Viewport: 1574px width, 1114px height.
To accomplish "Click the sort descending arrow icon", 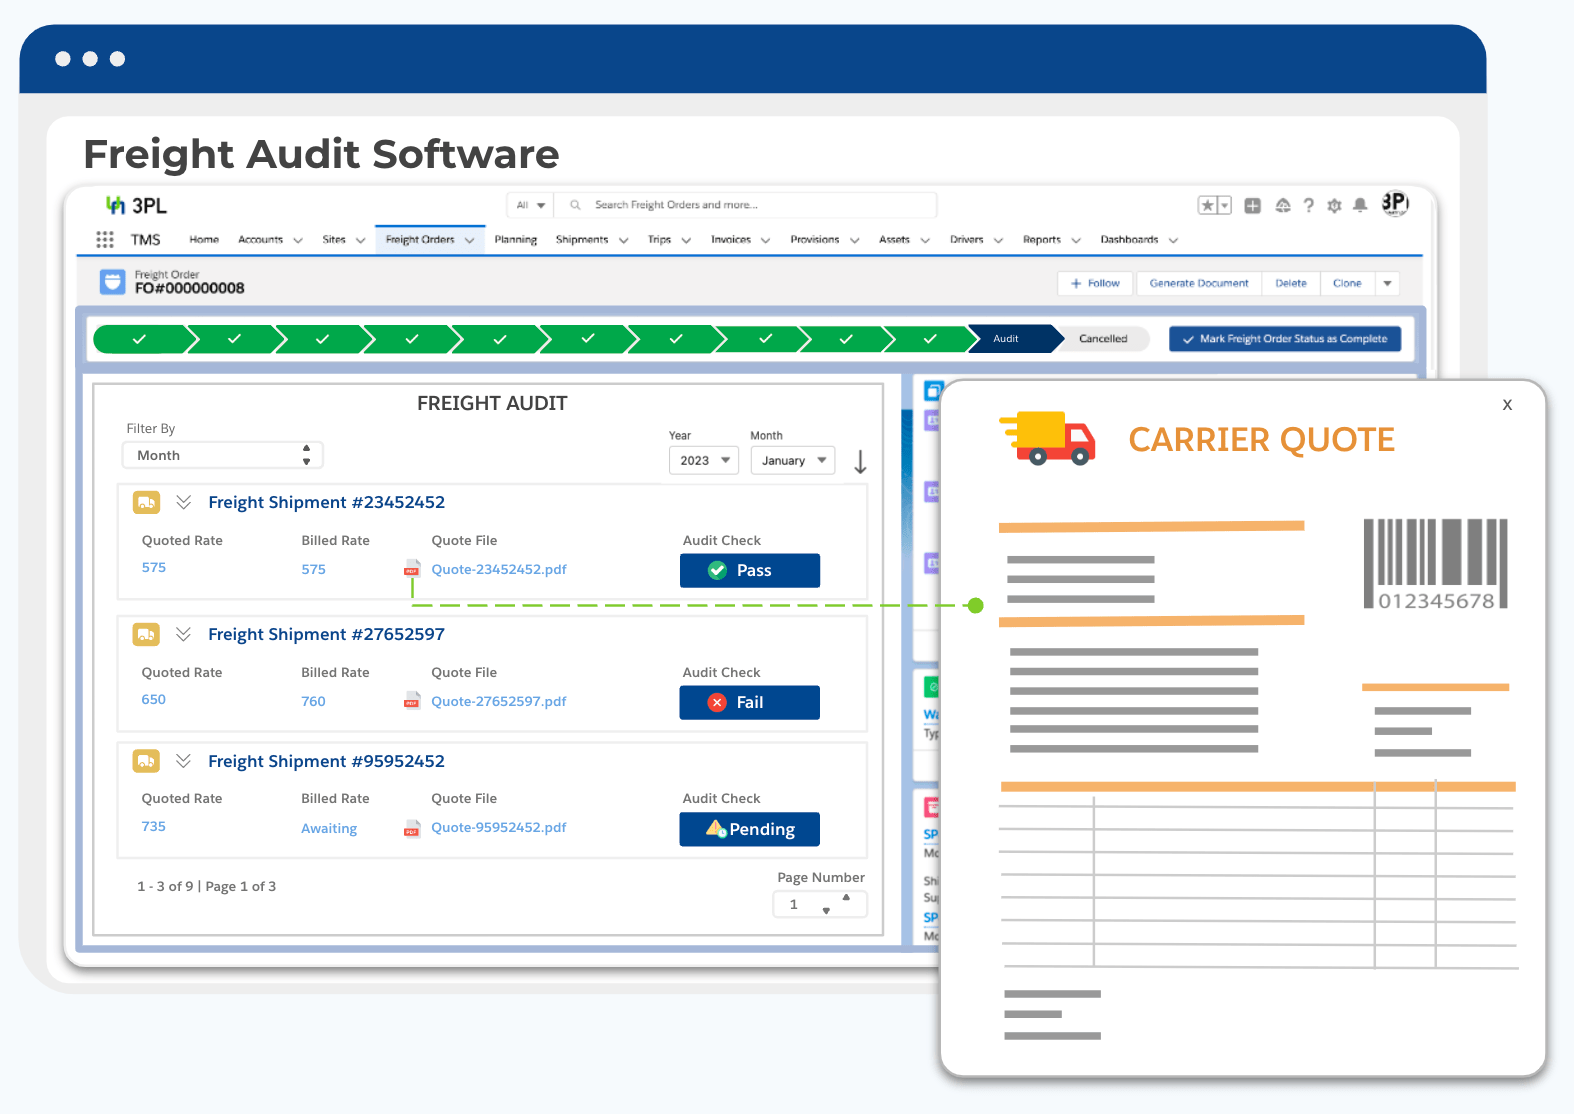I will tap(860, 461).
